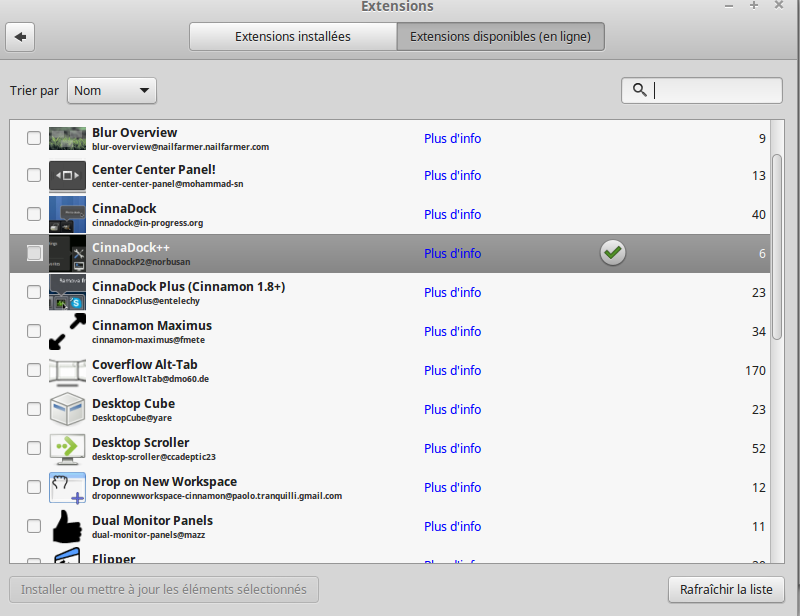Toggle the CinnaDock++ checkbox
This screenshot has height=616, width=800.
click(x=34, y=253)
